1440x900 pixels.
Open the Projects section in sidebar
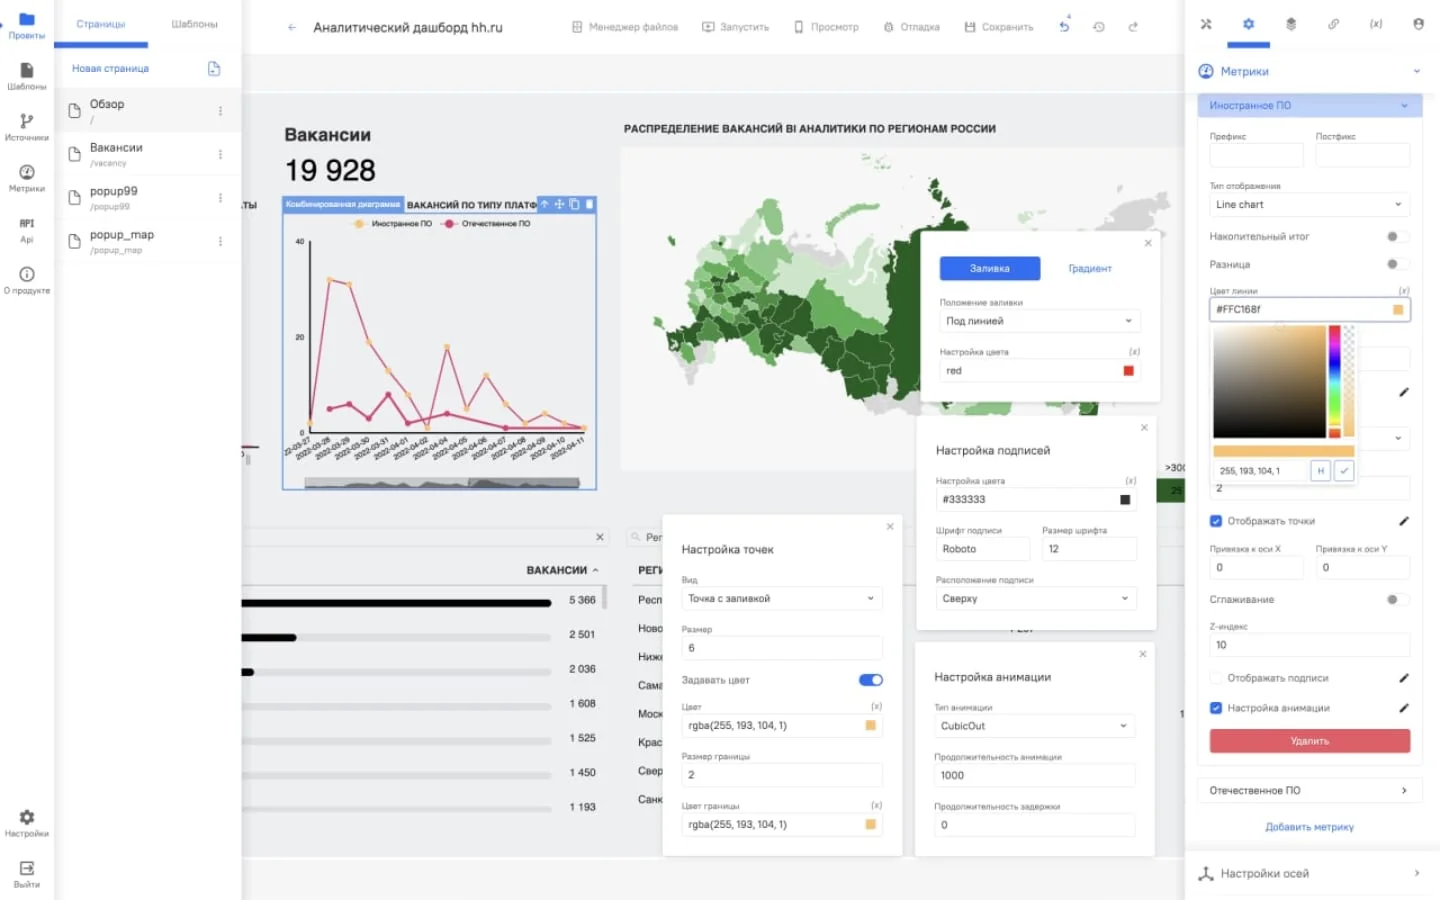click(x=26, y=25)
